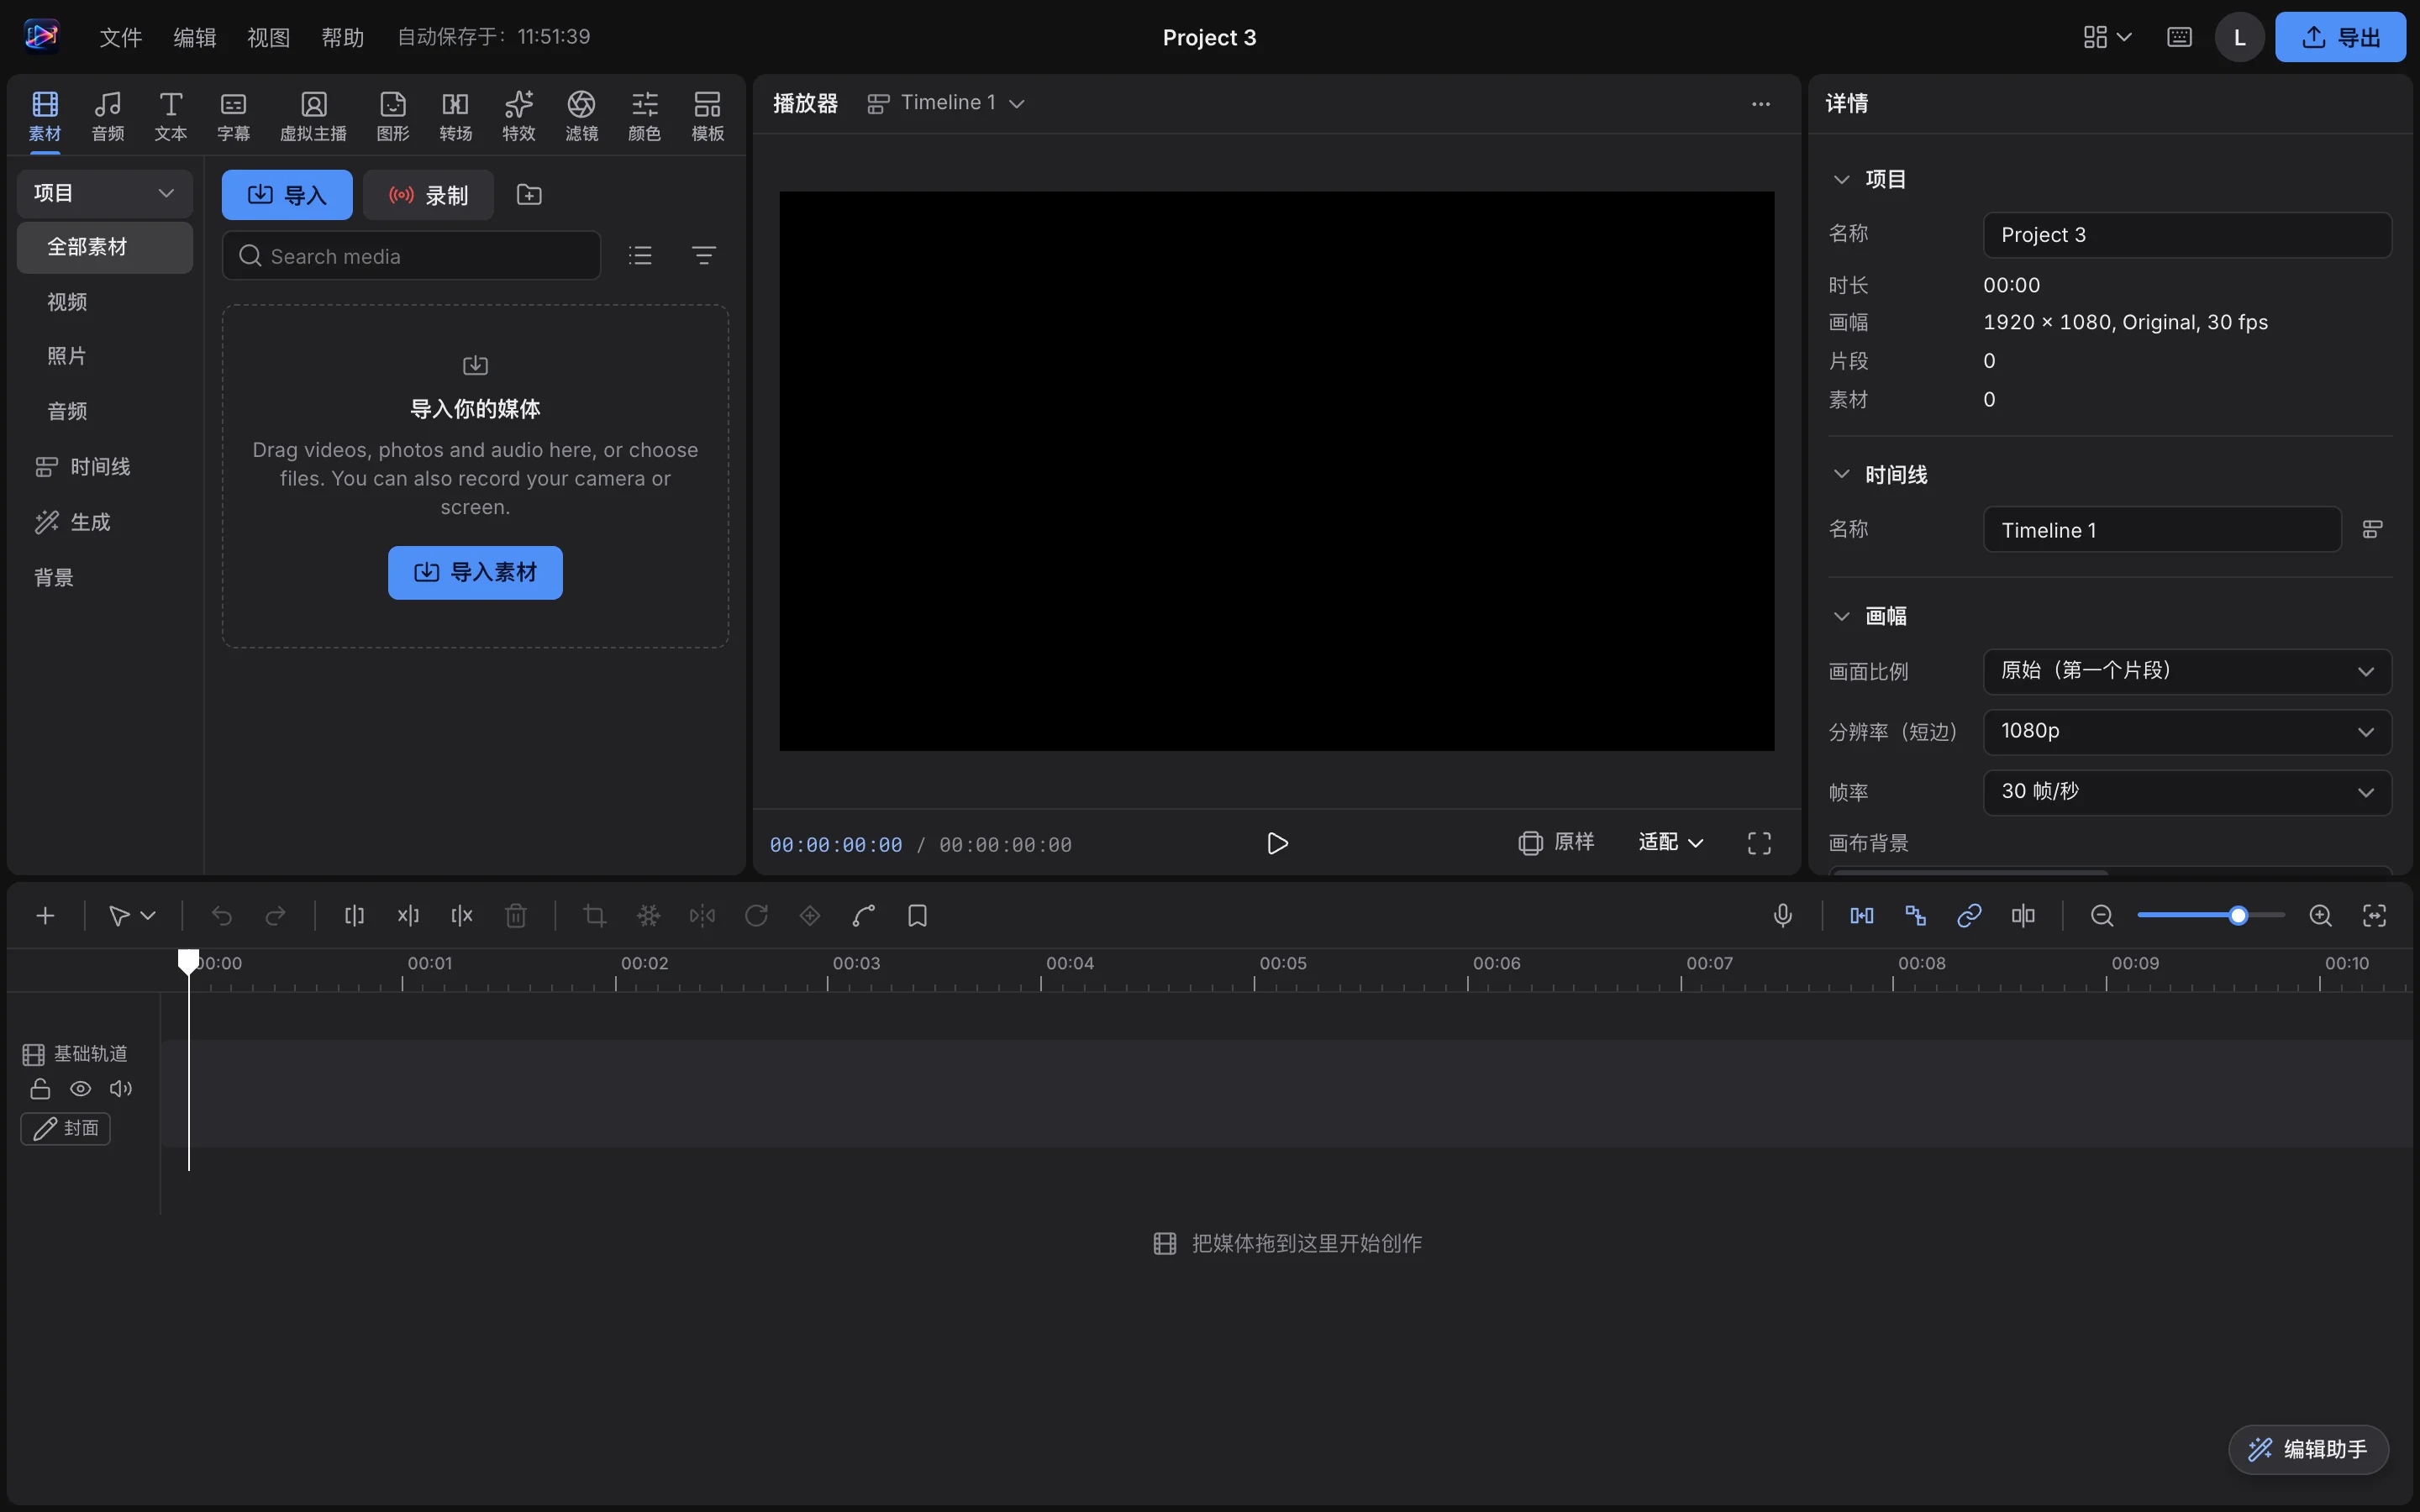Open the 编辑助手 assistant button
This screenshot has height=1512, width=2420.
(x=2308, y=1449)
